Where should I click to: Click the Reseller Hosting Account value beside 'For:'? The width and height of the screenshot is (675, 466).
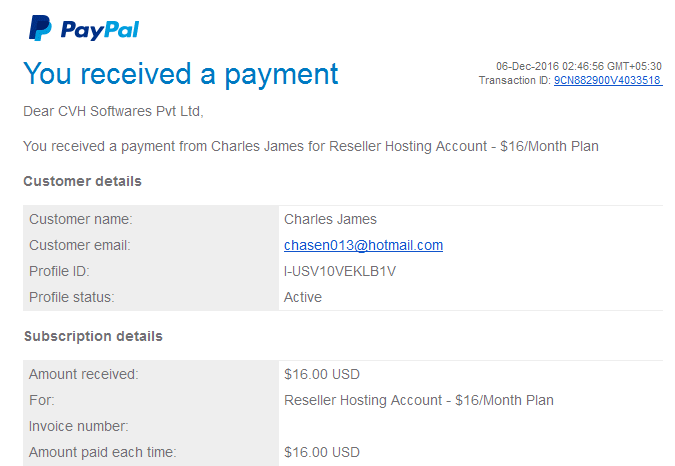pos(418,401)
